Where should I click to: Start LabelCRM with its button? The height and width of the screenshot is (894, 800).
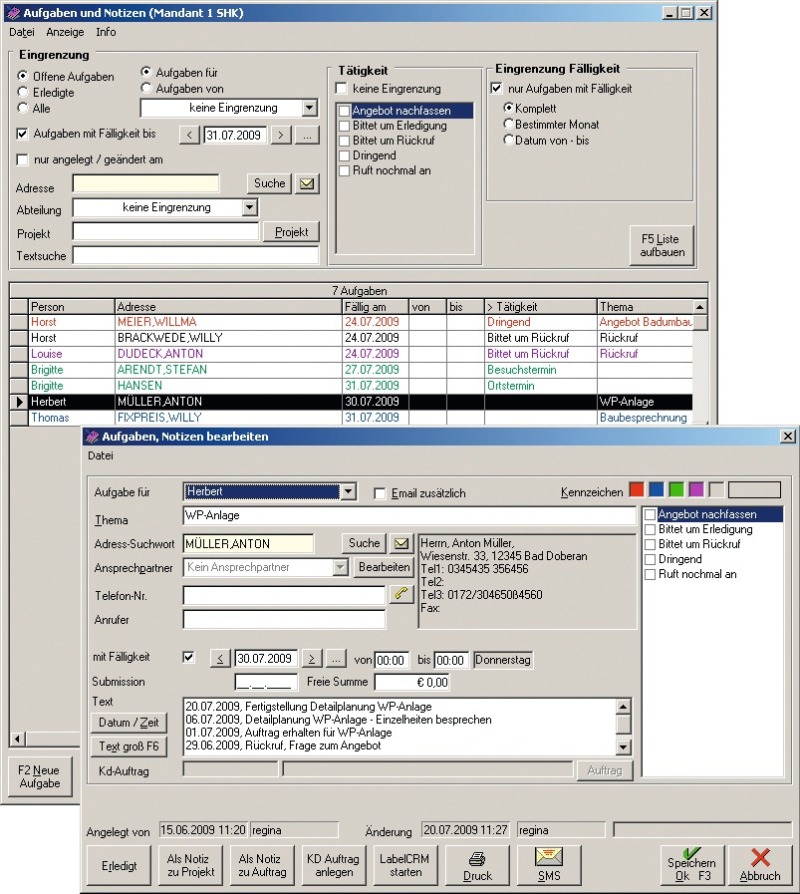click(405, 865)
